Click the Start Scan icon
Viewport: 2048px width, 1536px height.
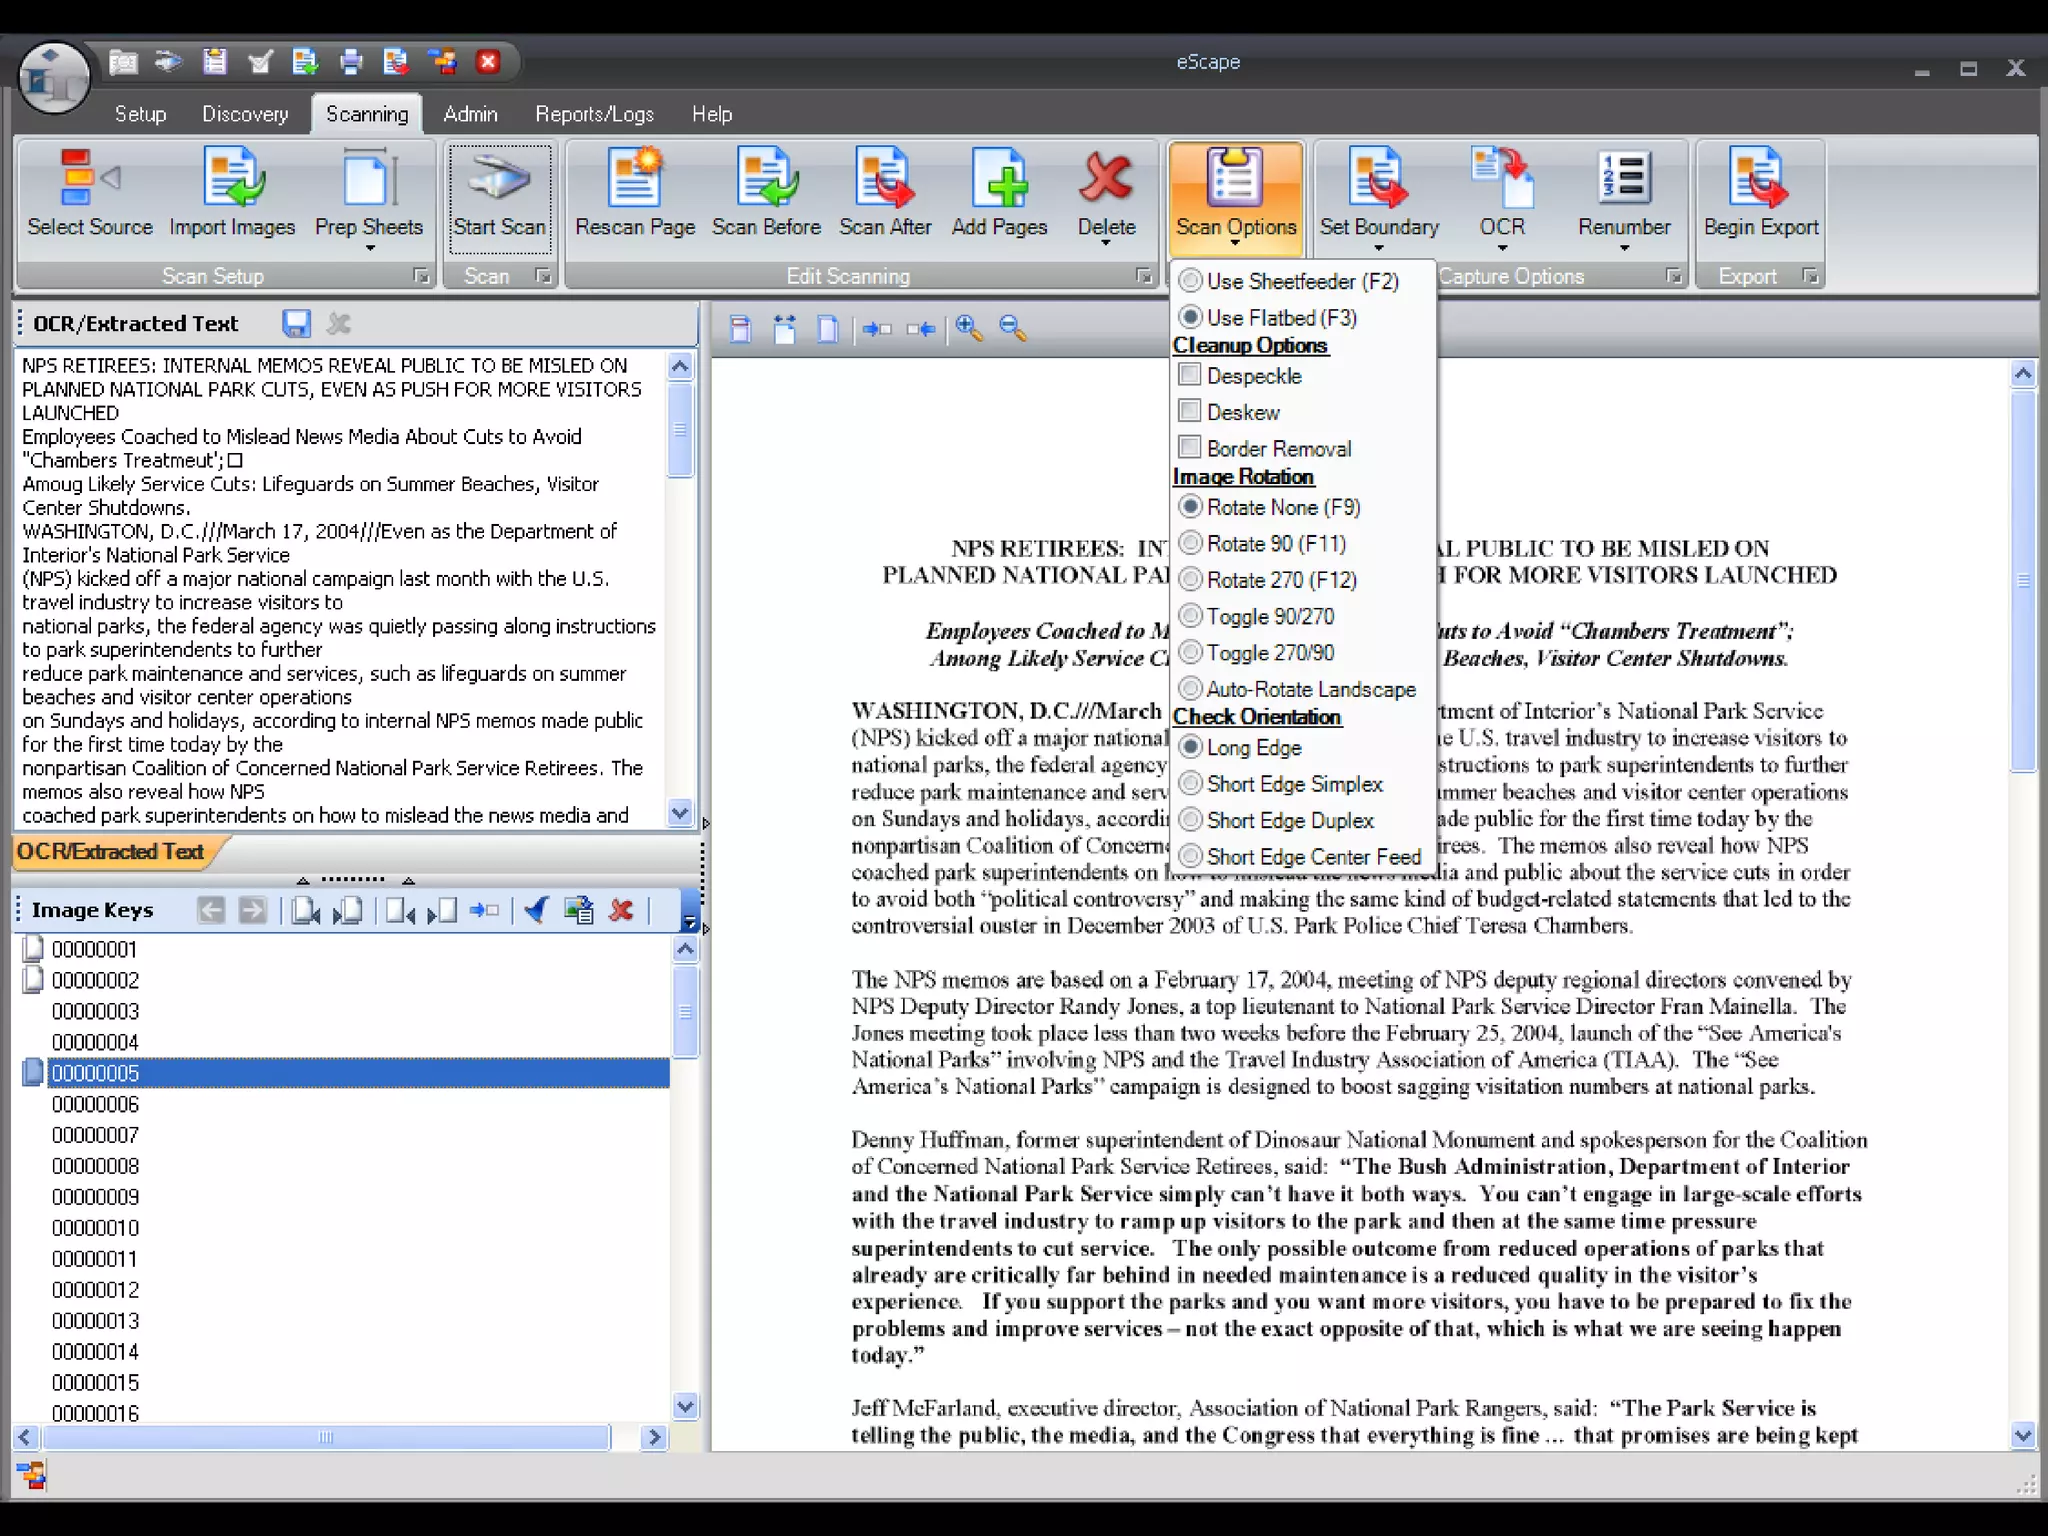(x=499, y=180)
